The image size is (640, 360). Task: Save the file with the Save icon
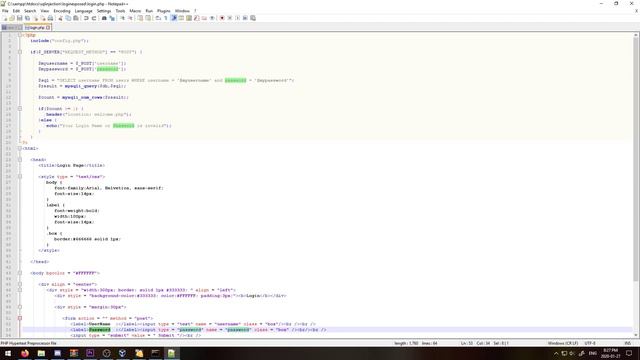20,18
